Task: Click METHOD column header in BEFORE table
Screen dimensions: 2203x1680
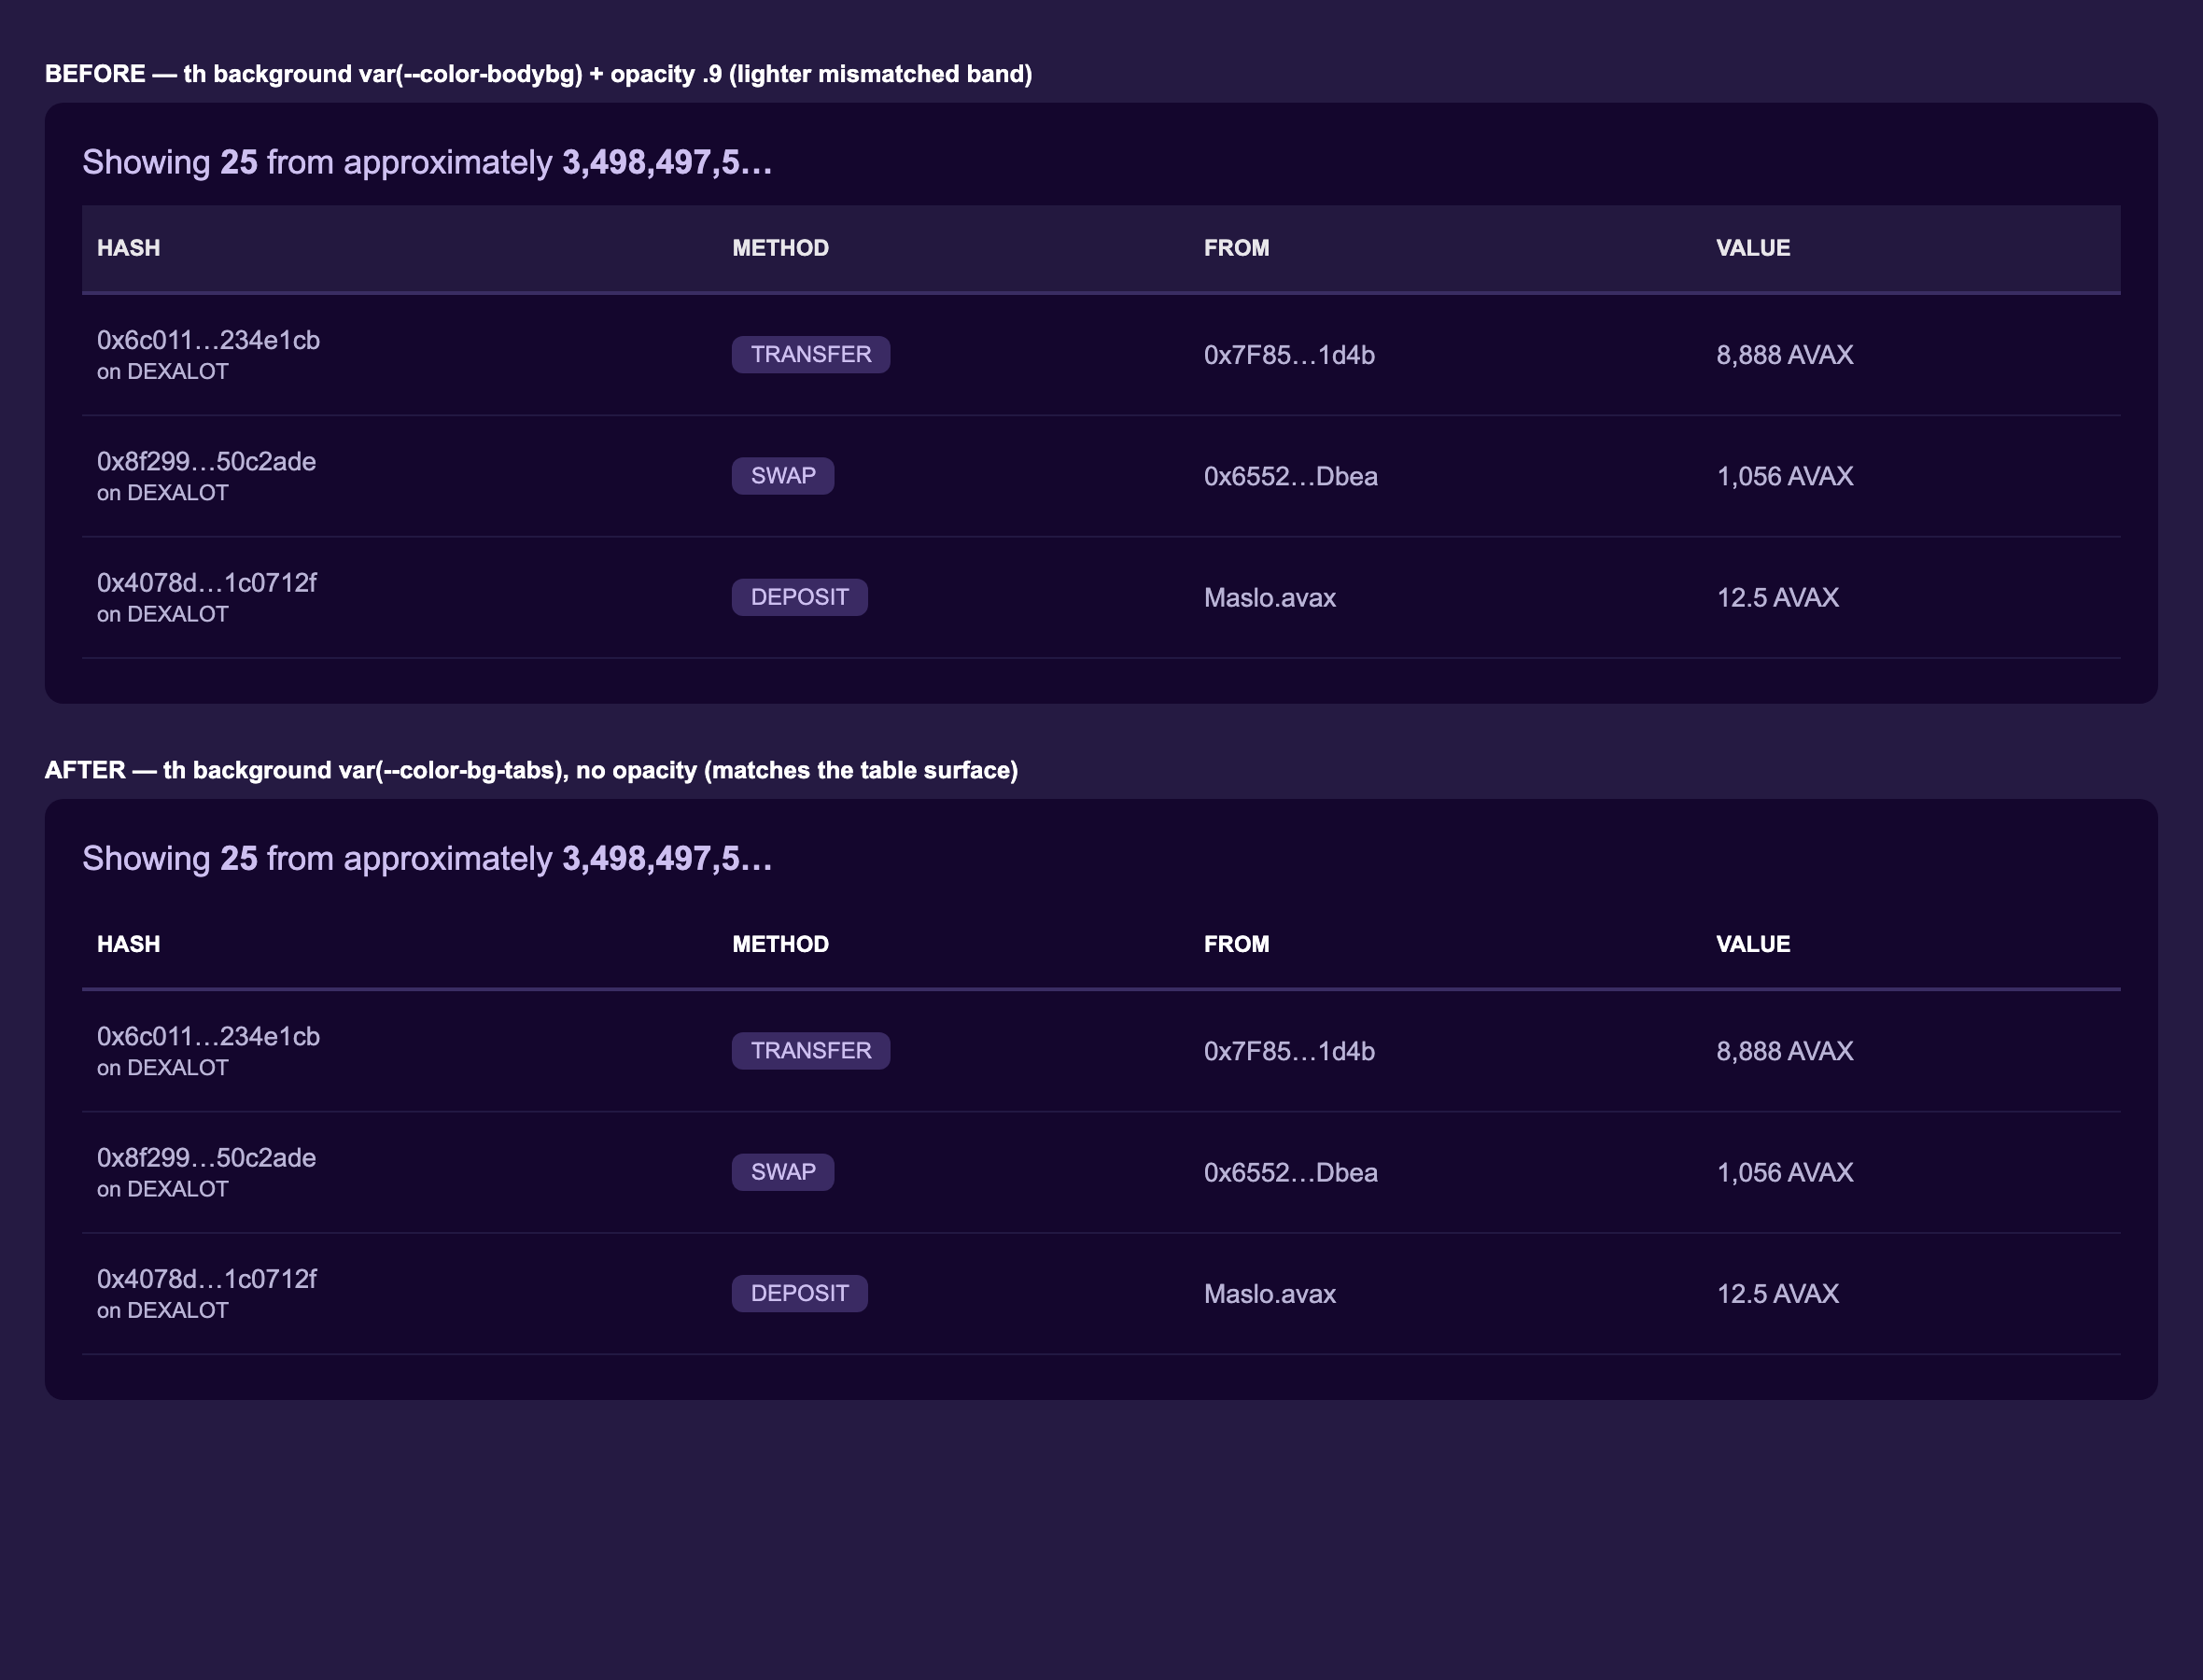Action: coord(780,248)
